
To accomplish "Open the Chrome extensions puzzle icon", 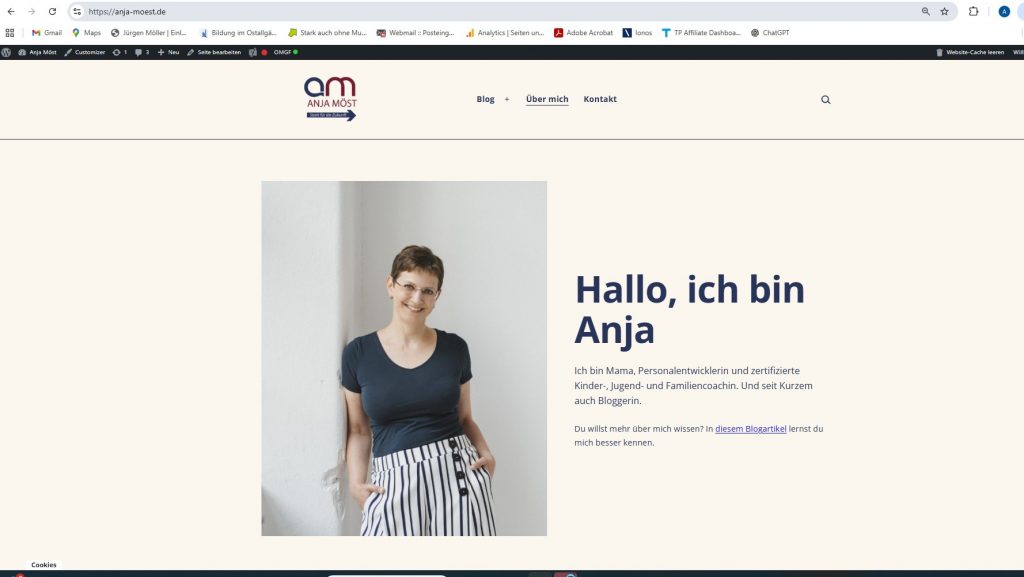I will (x=973, y=12).
